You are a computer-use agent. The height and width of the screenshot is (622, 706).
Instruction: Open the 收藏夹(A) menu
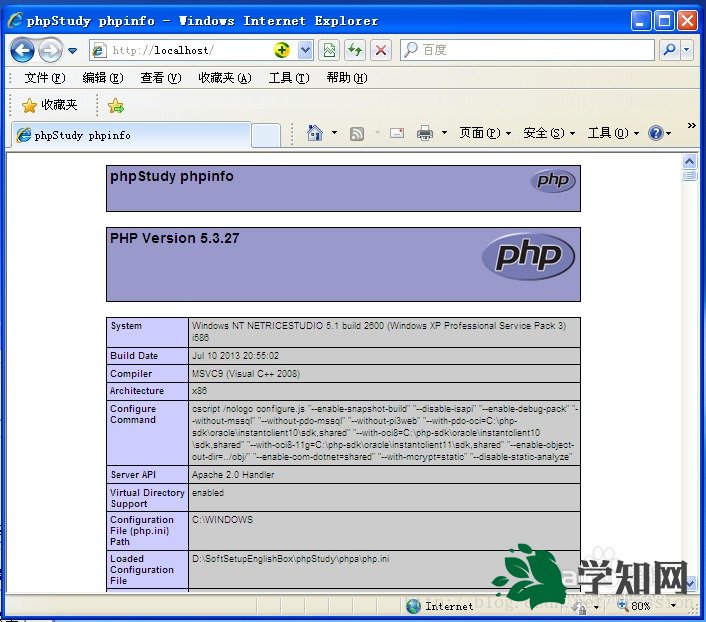coord(225,78)
